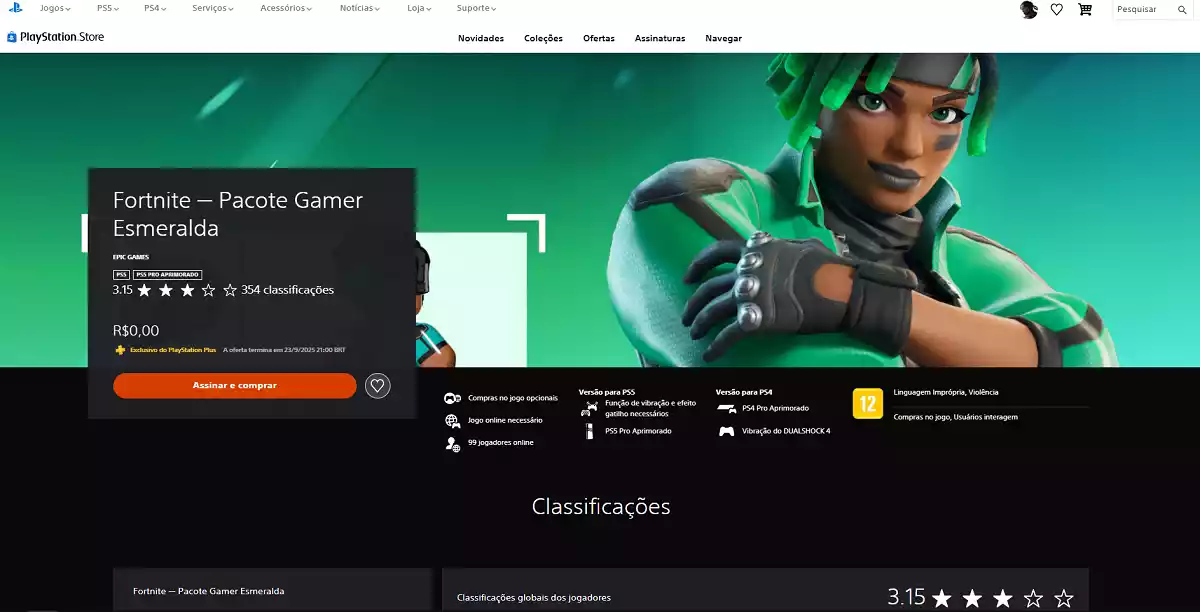
Task: Click the Classificações section heading
Action: [x=601, y=506]
